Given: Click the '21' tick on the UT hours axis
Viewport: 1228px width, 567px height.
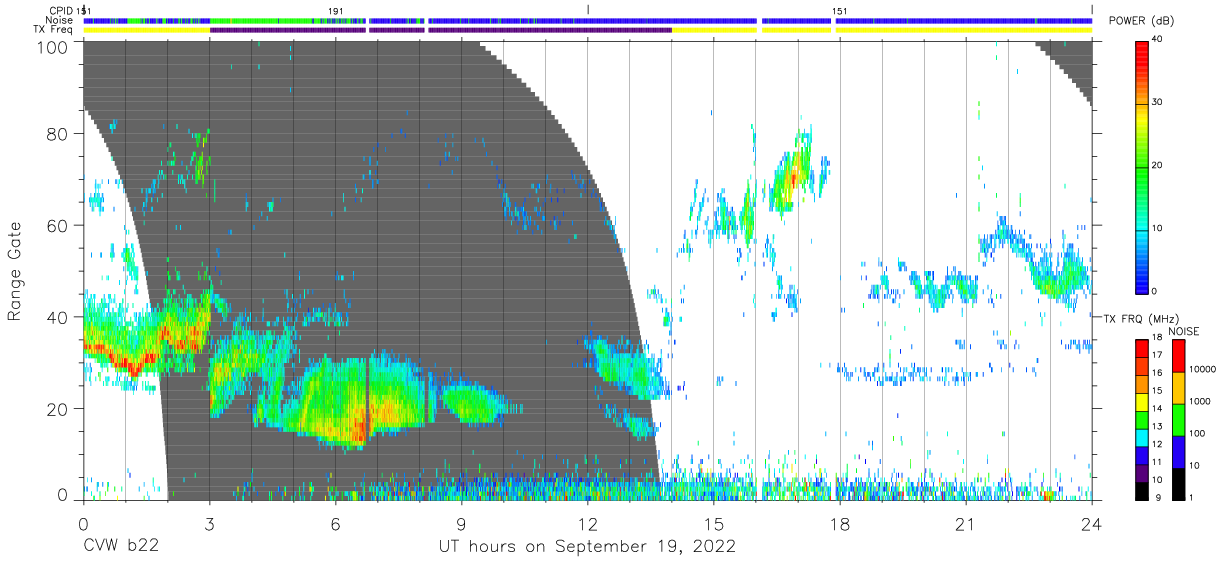Looking at the screenshot, I should point(966,523).
